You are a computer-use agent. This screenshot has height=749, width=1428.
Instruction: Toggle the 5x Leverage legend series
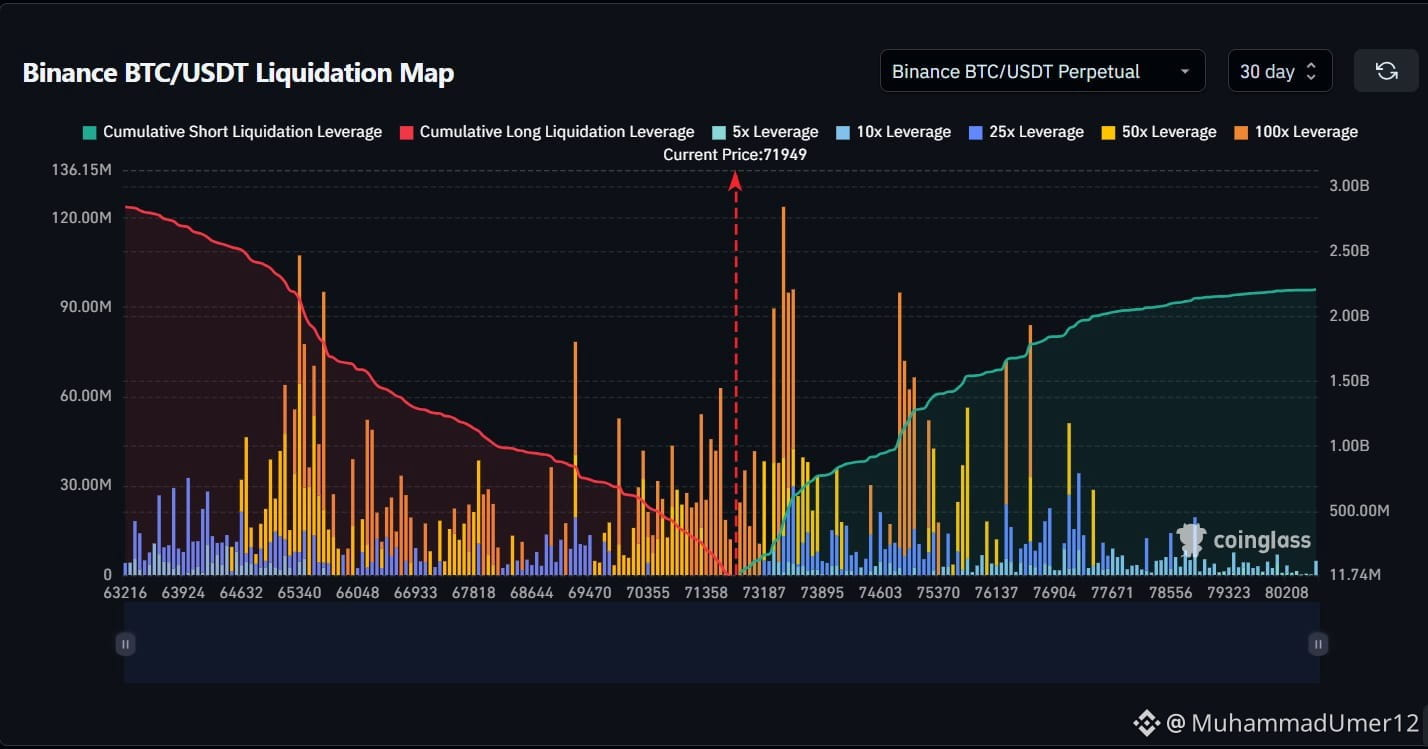click(765, 132)
